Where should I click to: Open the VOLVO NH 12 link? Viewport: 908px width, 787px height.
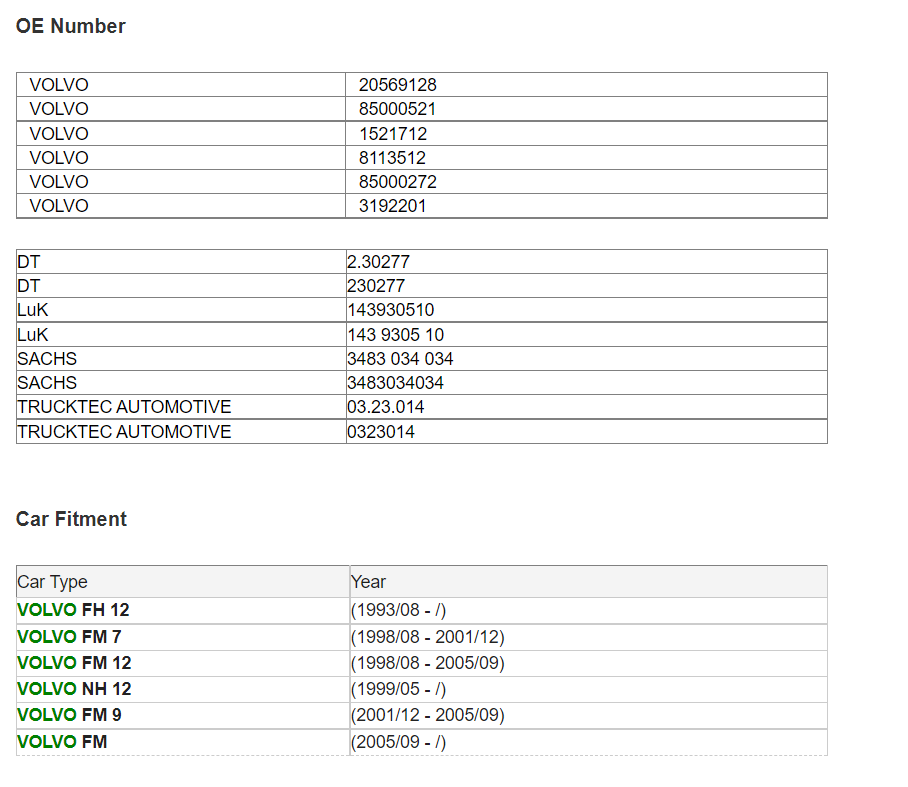tap(74, 689)
